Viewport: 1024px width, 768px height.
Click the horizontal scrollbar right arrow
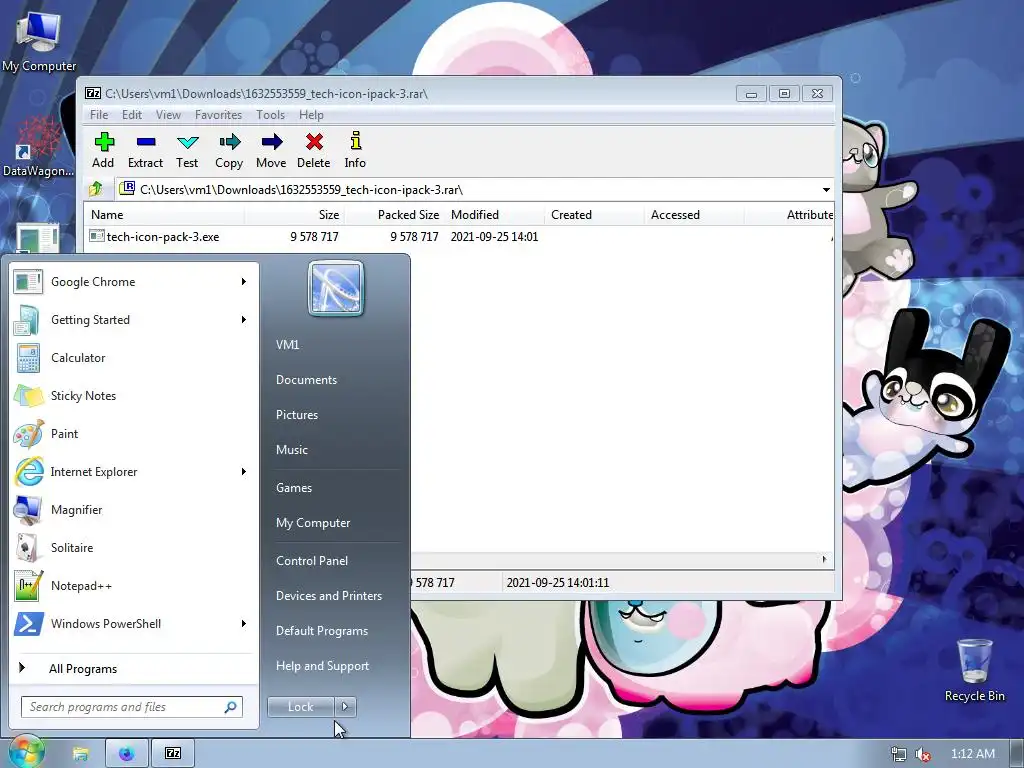pos(824,560)
